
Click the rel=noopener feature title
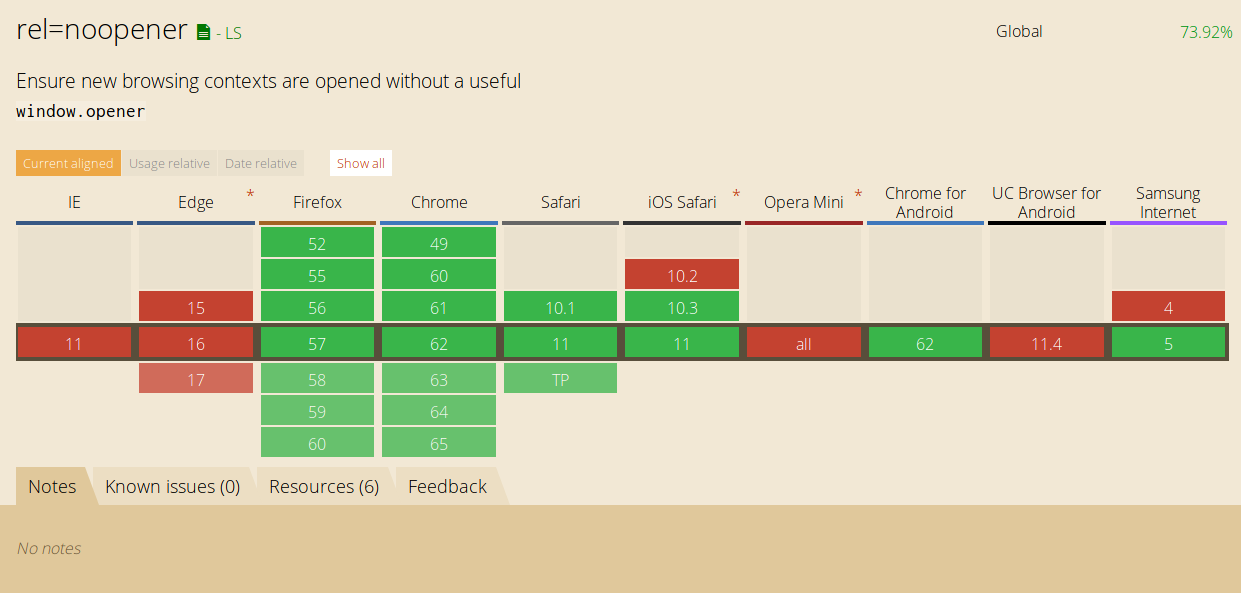click(102, 30)
